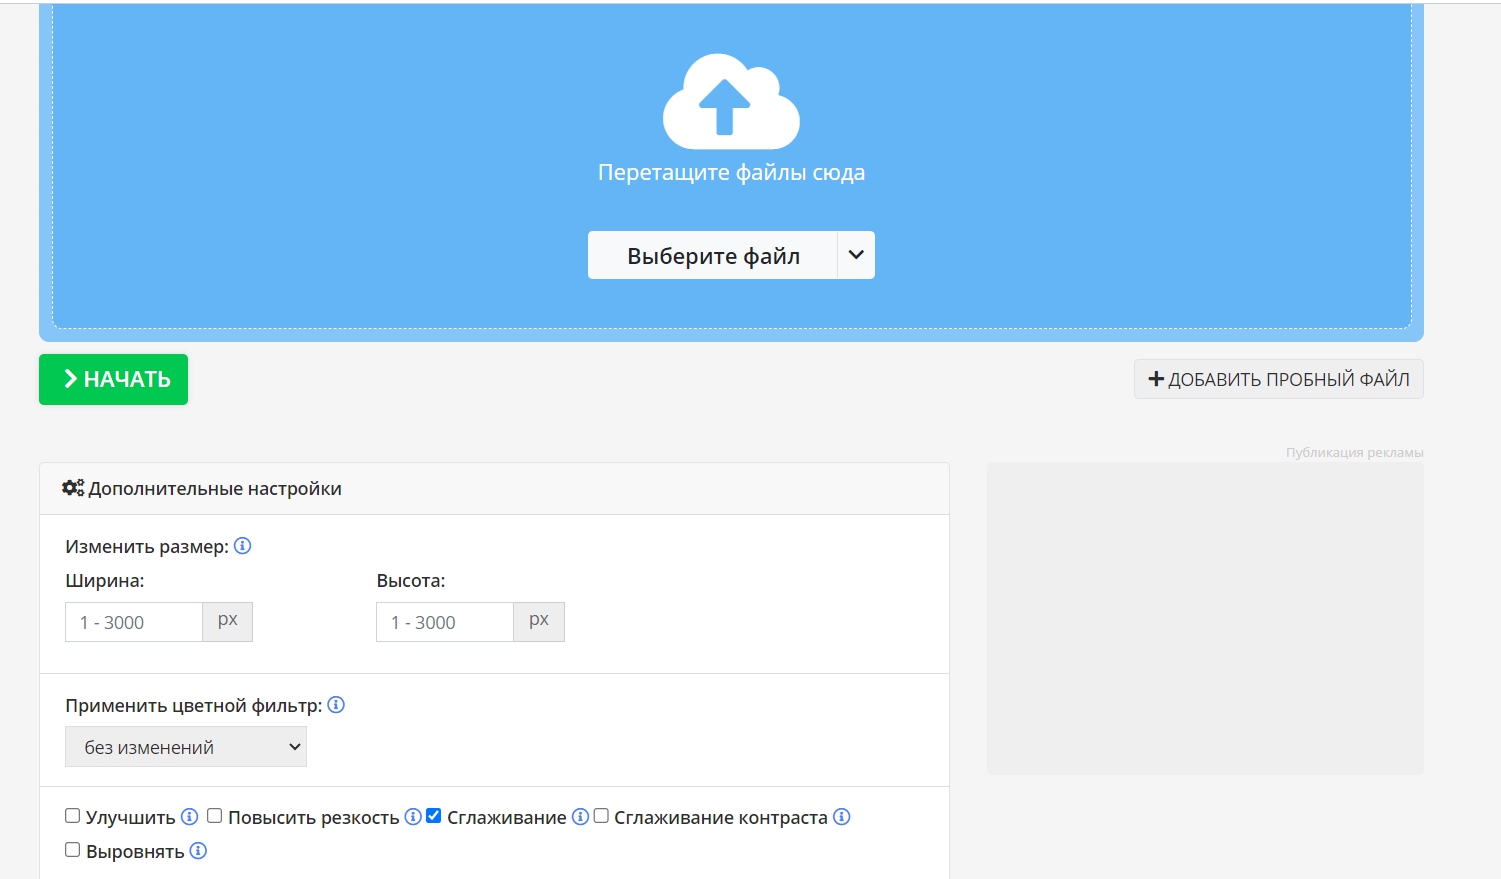Click the info icon next to Выровнять

click(x=198, y=851)
